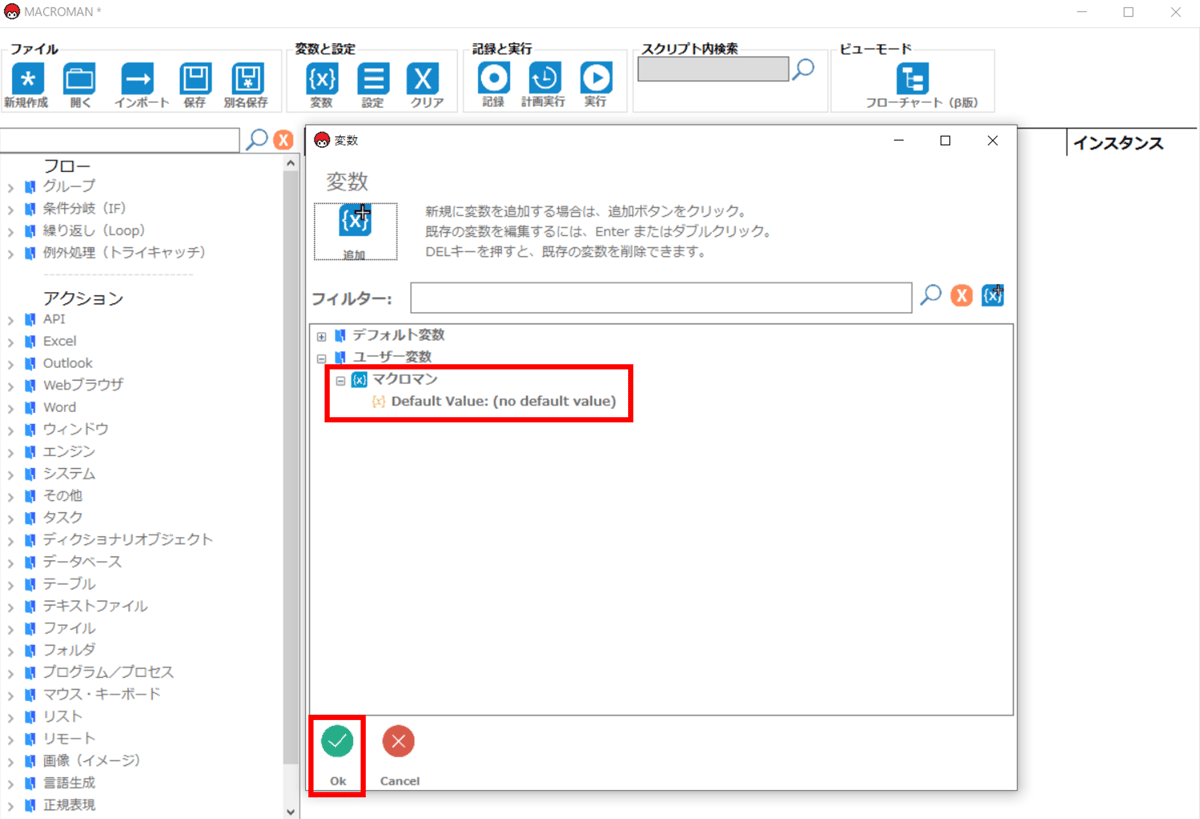Collapse the マクロマン variable node
Viewport: 1200px width, 819px height.
[x=340, y=380]
